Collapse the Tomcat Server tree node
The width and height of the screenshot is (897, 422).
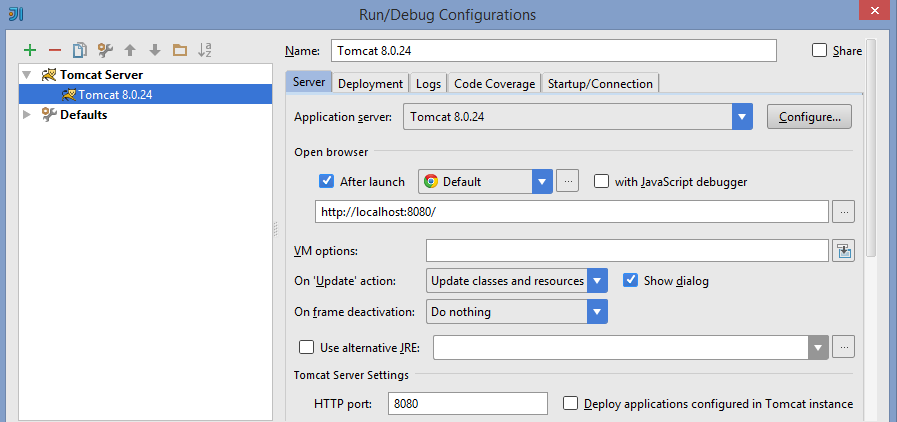26,75
